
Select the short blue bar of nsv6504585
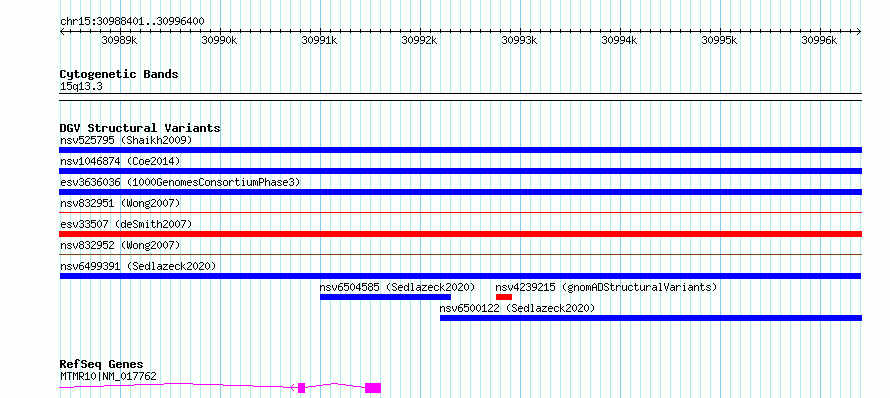385,297
